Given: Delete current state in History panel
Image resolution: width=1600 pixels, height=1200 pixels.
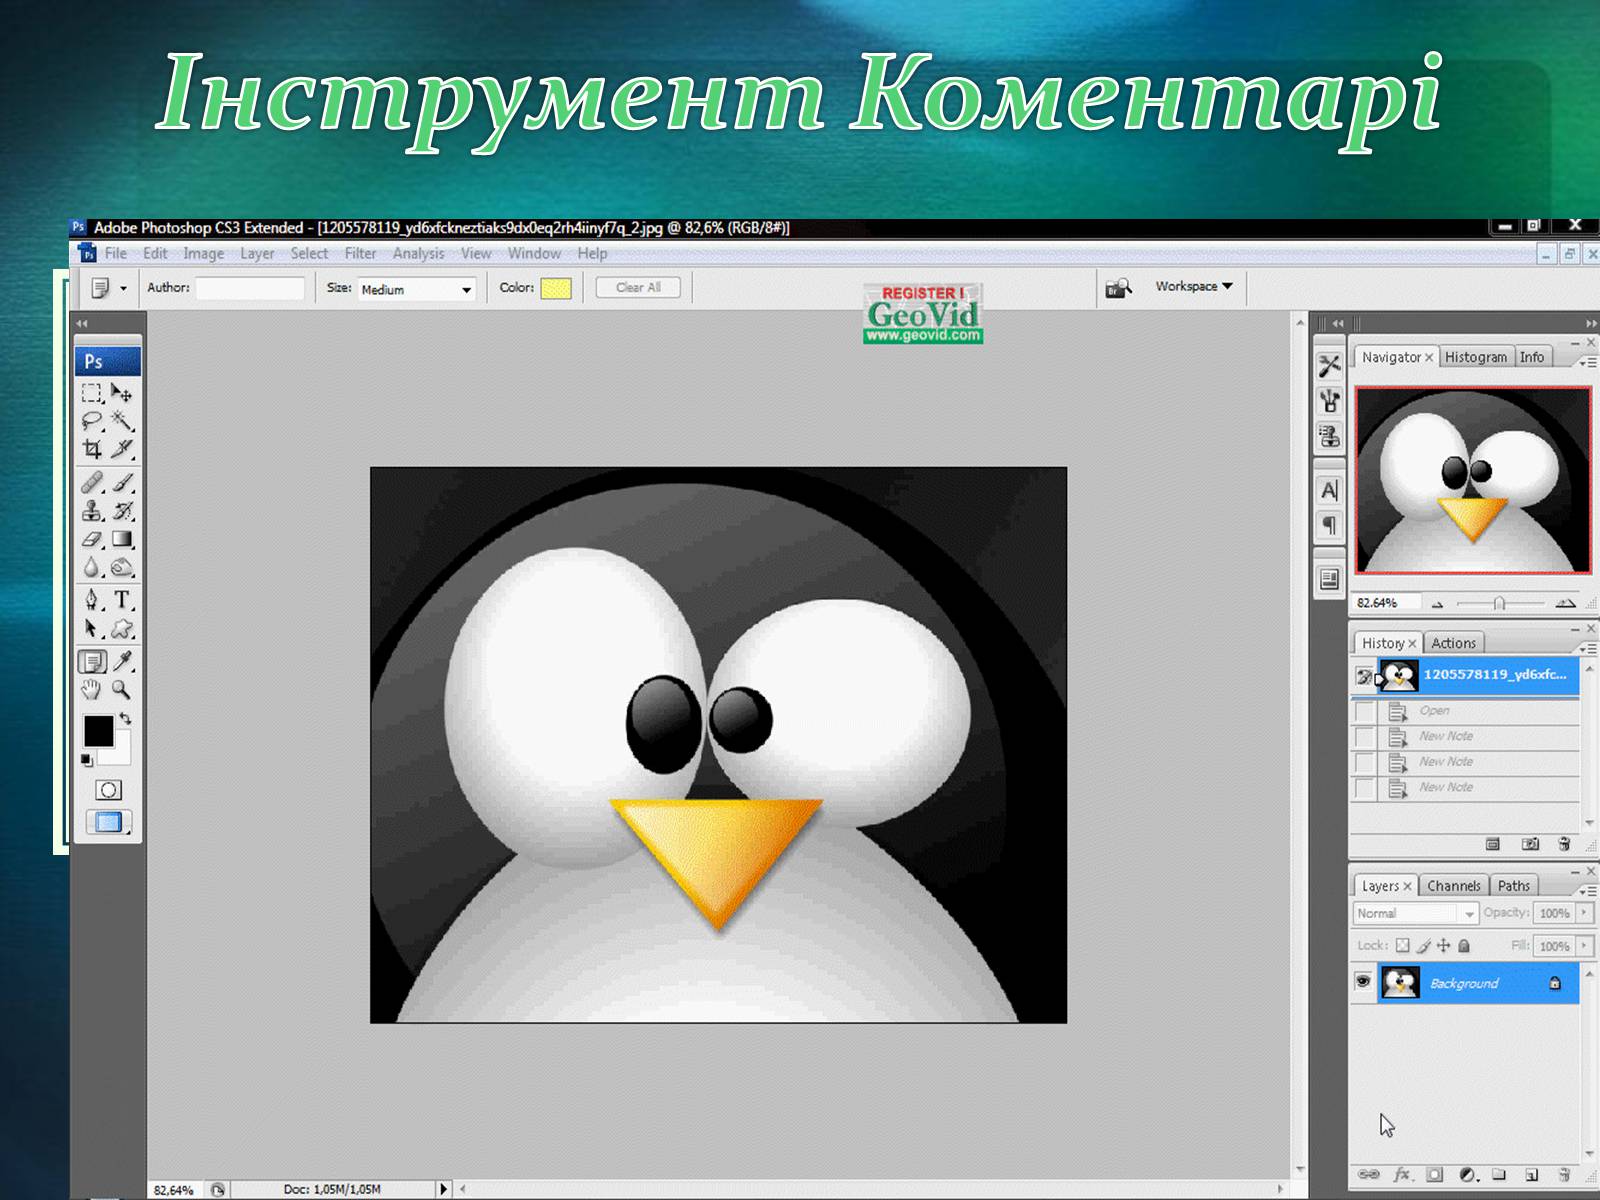Looking at the screenshot, I should click(x=1564, y=844).
